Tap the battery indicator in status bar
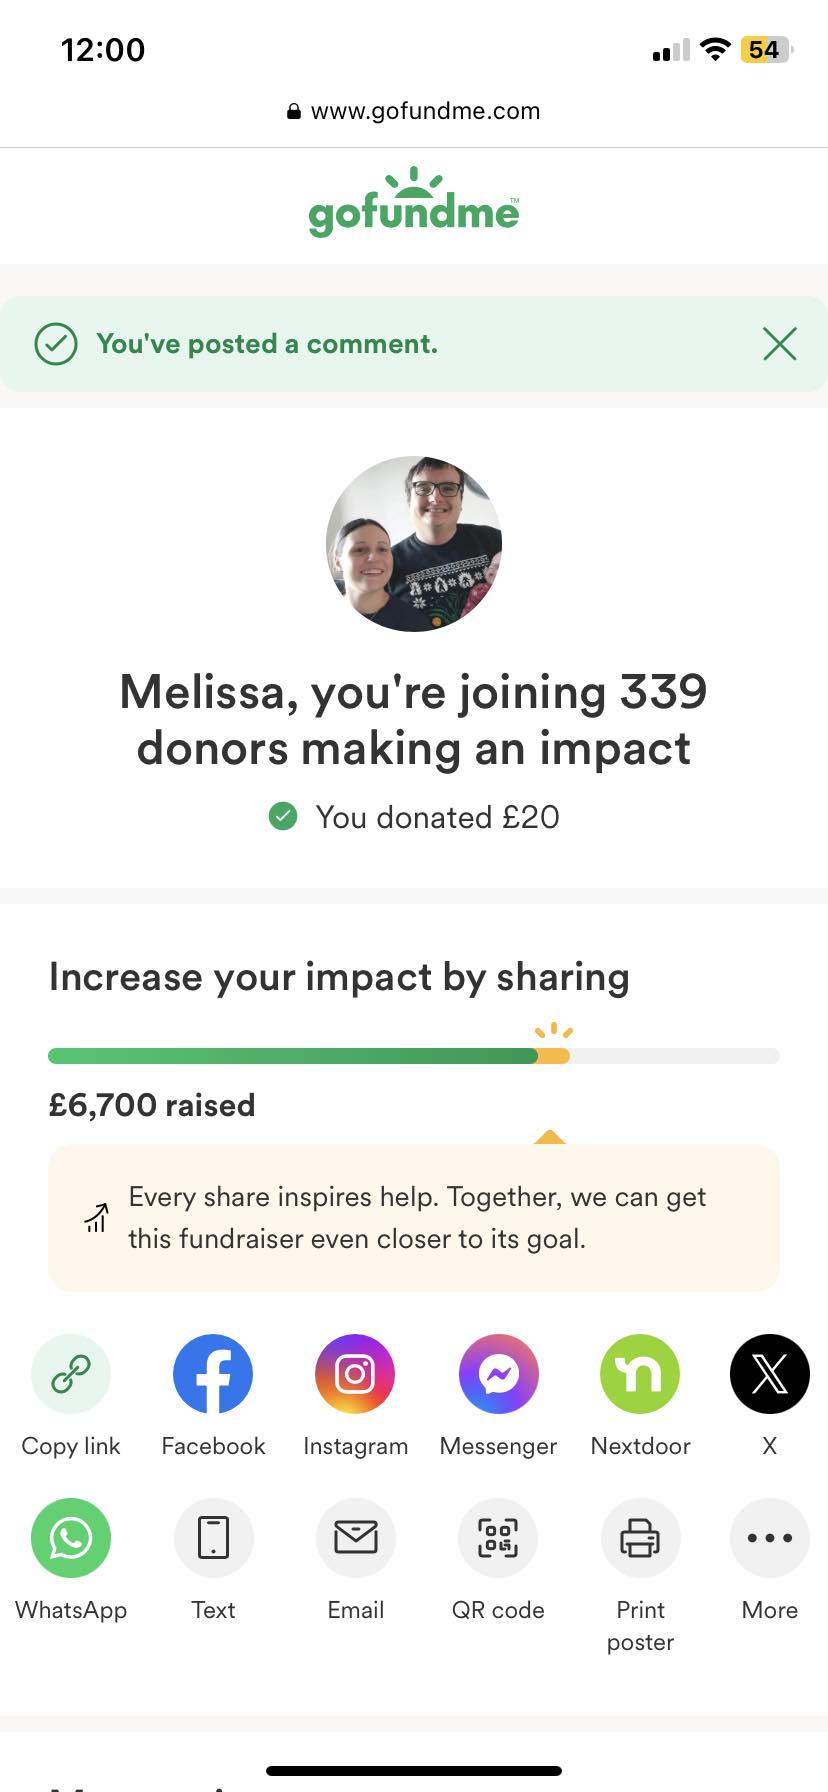Viewport: 828px width, 1792px height. tap(765, 50)
